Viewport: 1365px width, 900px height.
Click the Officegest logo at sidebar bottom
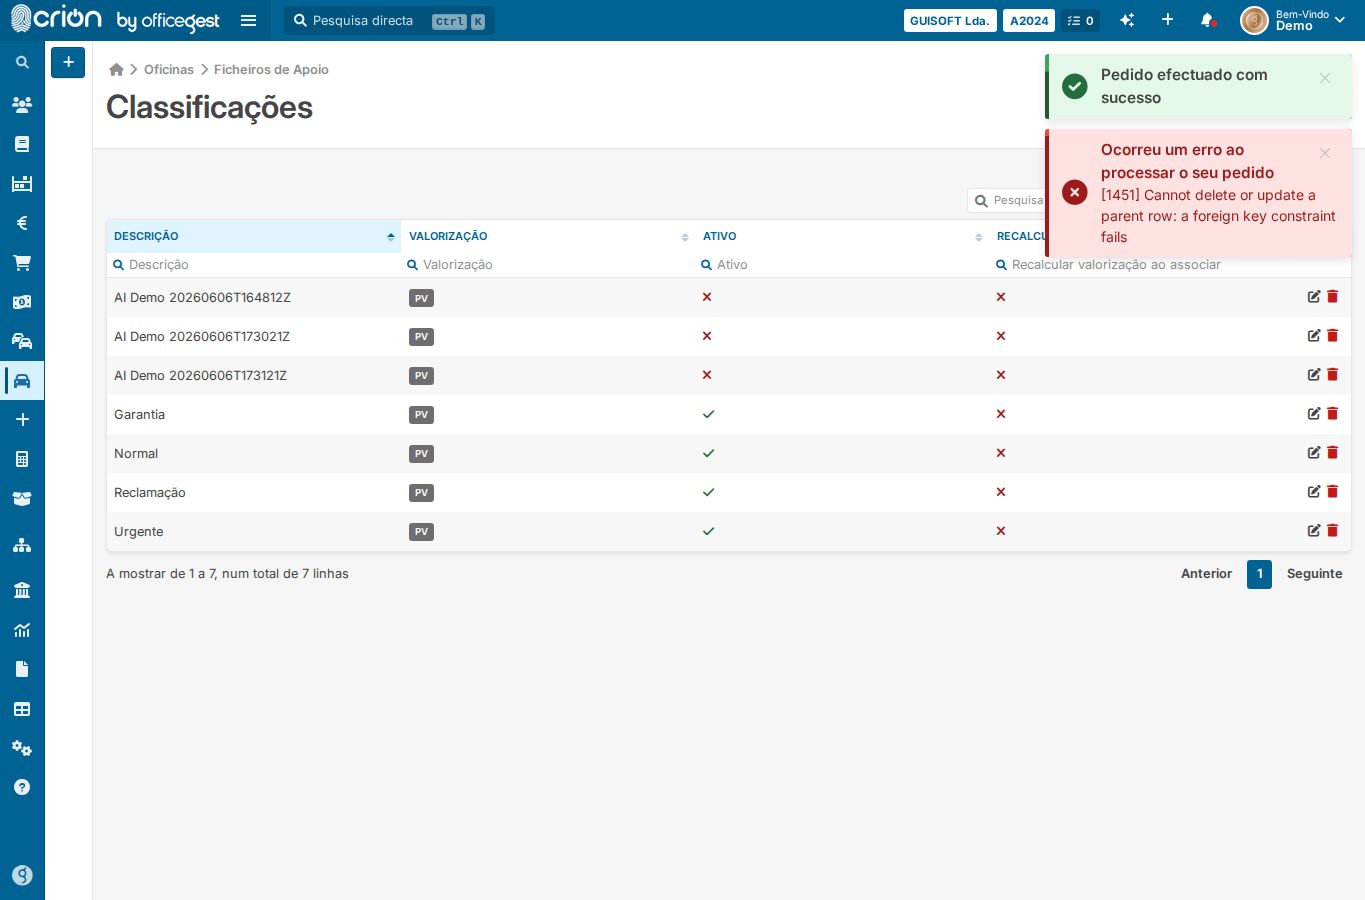click(x=22, y=875)
